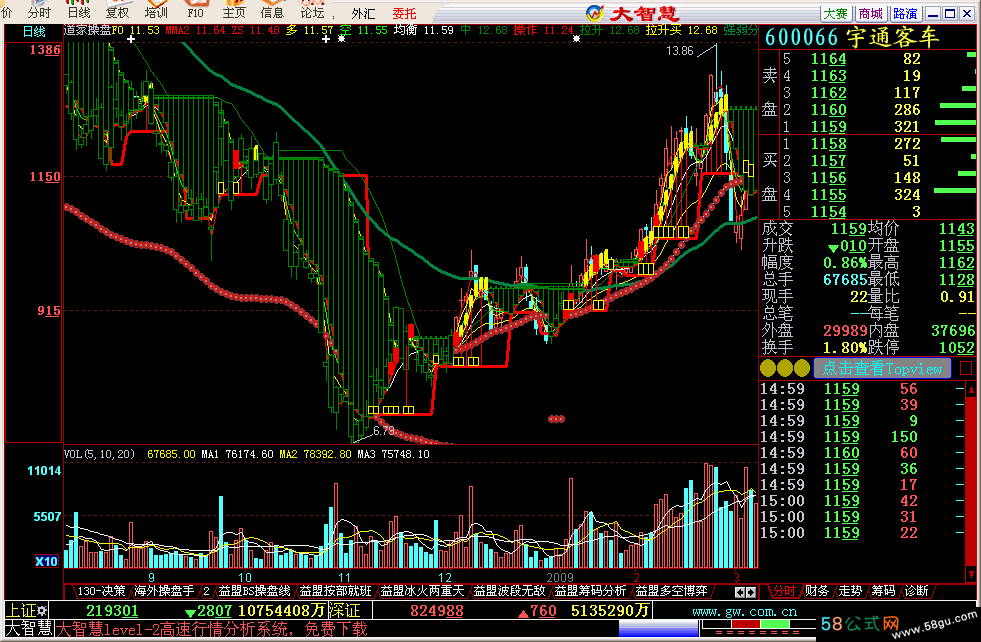
Task: Open the www.gw.com.cn link
Action: tap(745, 611)
